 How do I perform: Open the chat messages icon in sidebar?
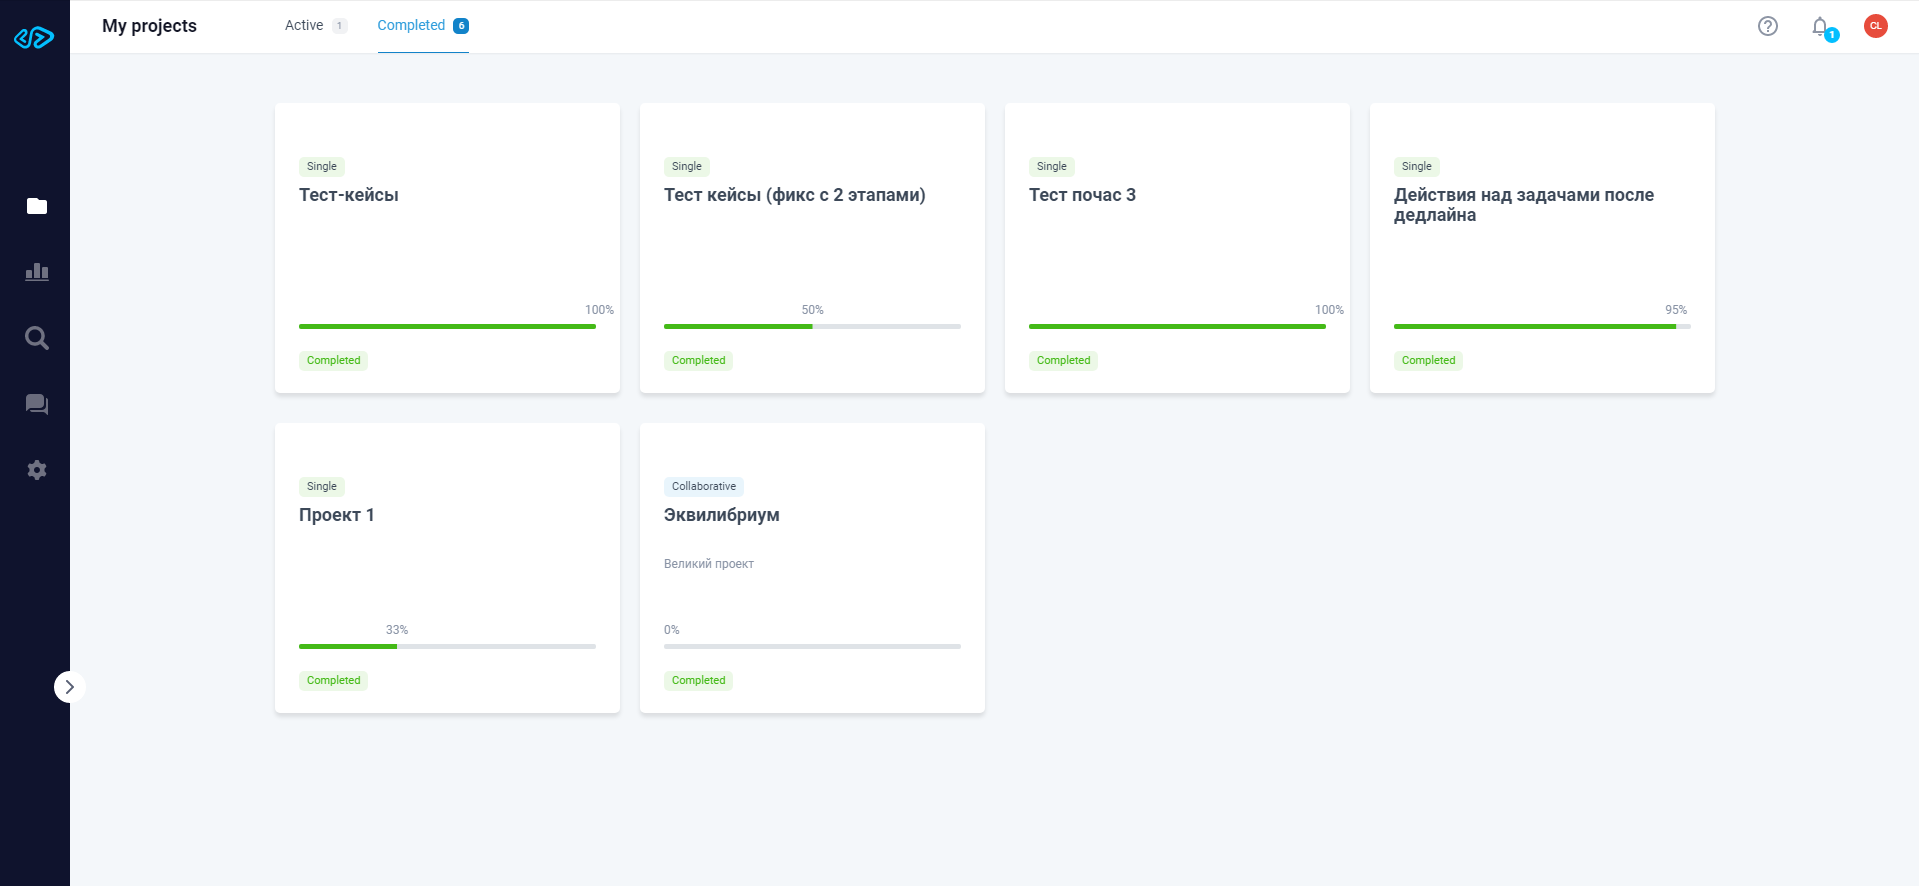click(x=37, y=404)
